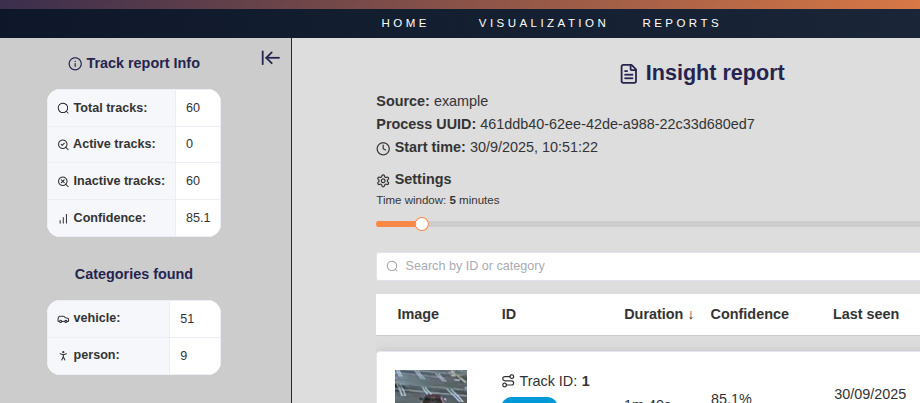Viewport: 920px width, 403px height.
Task: Click the ID column header
Action: pyautogui.click(x=509, y=314)
